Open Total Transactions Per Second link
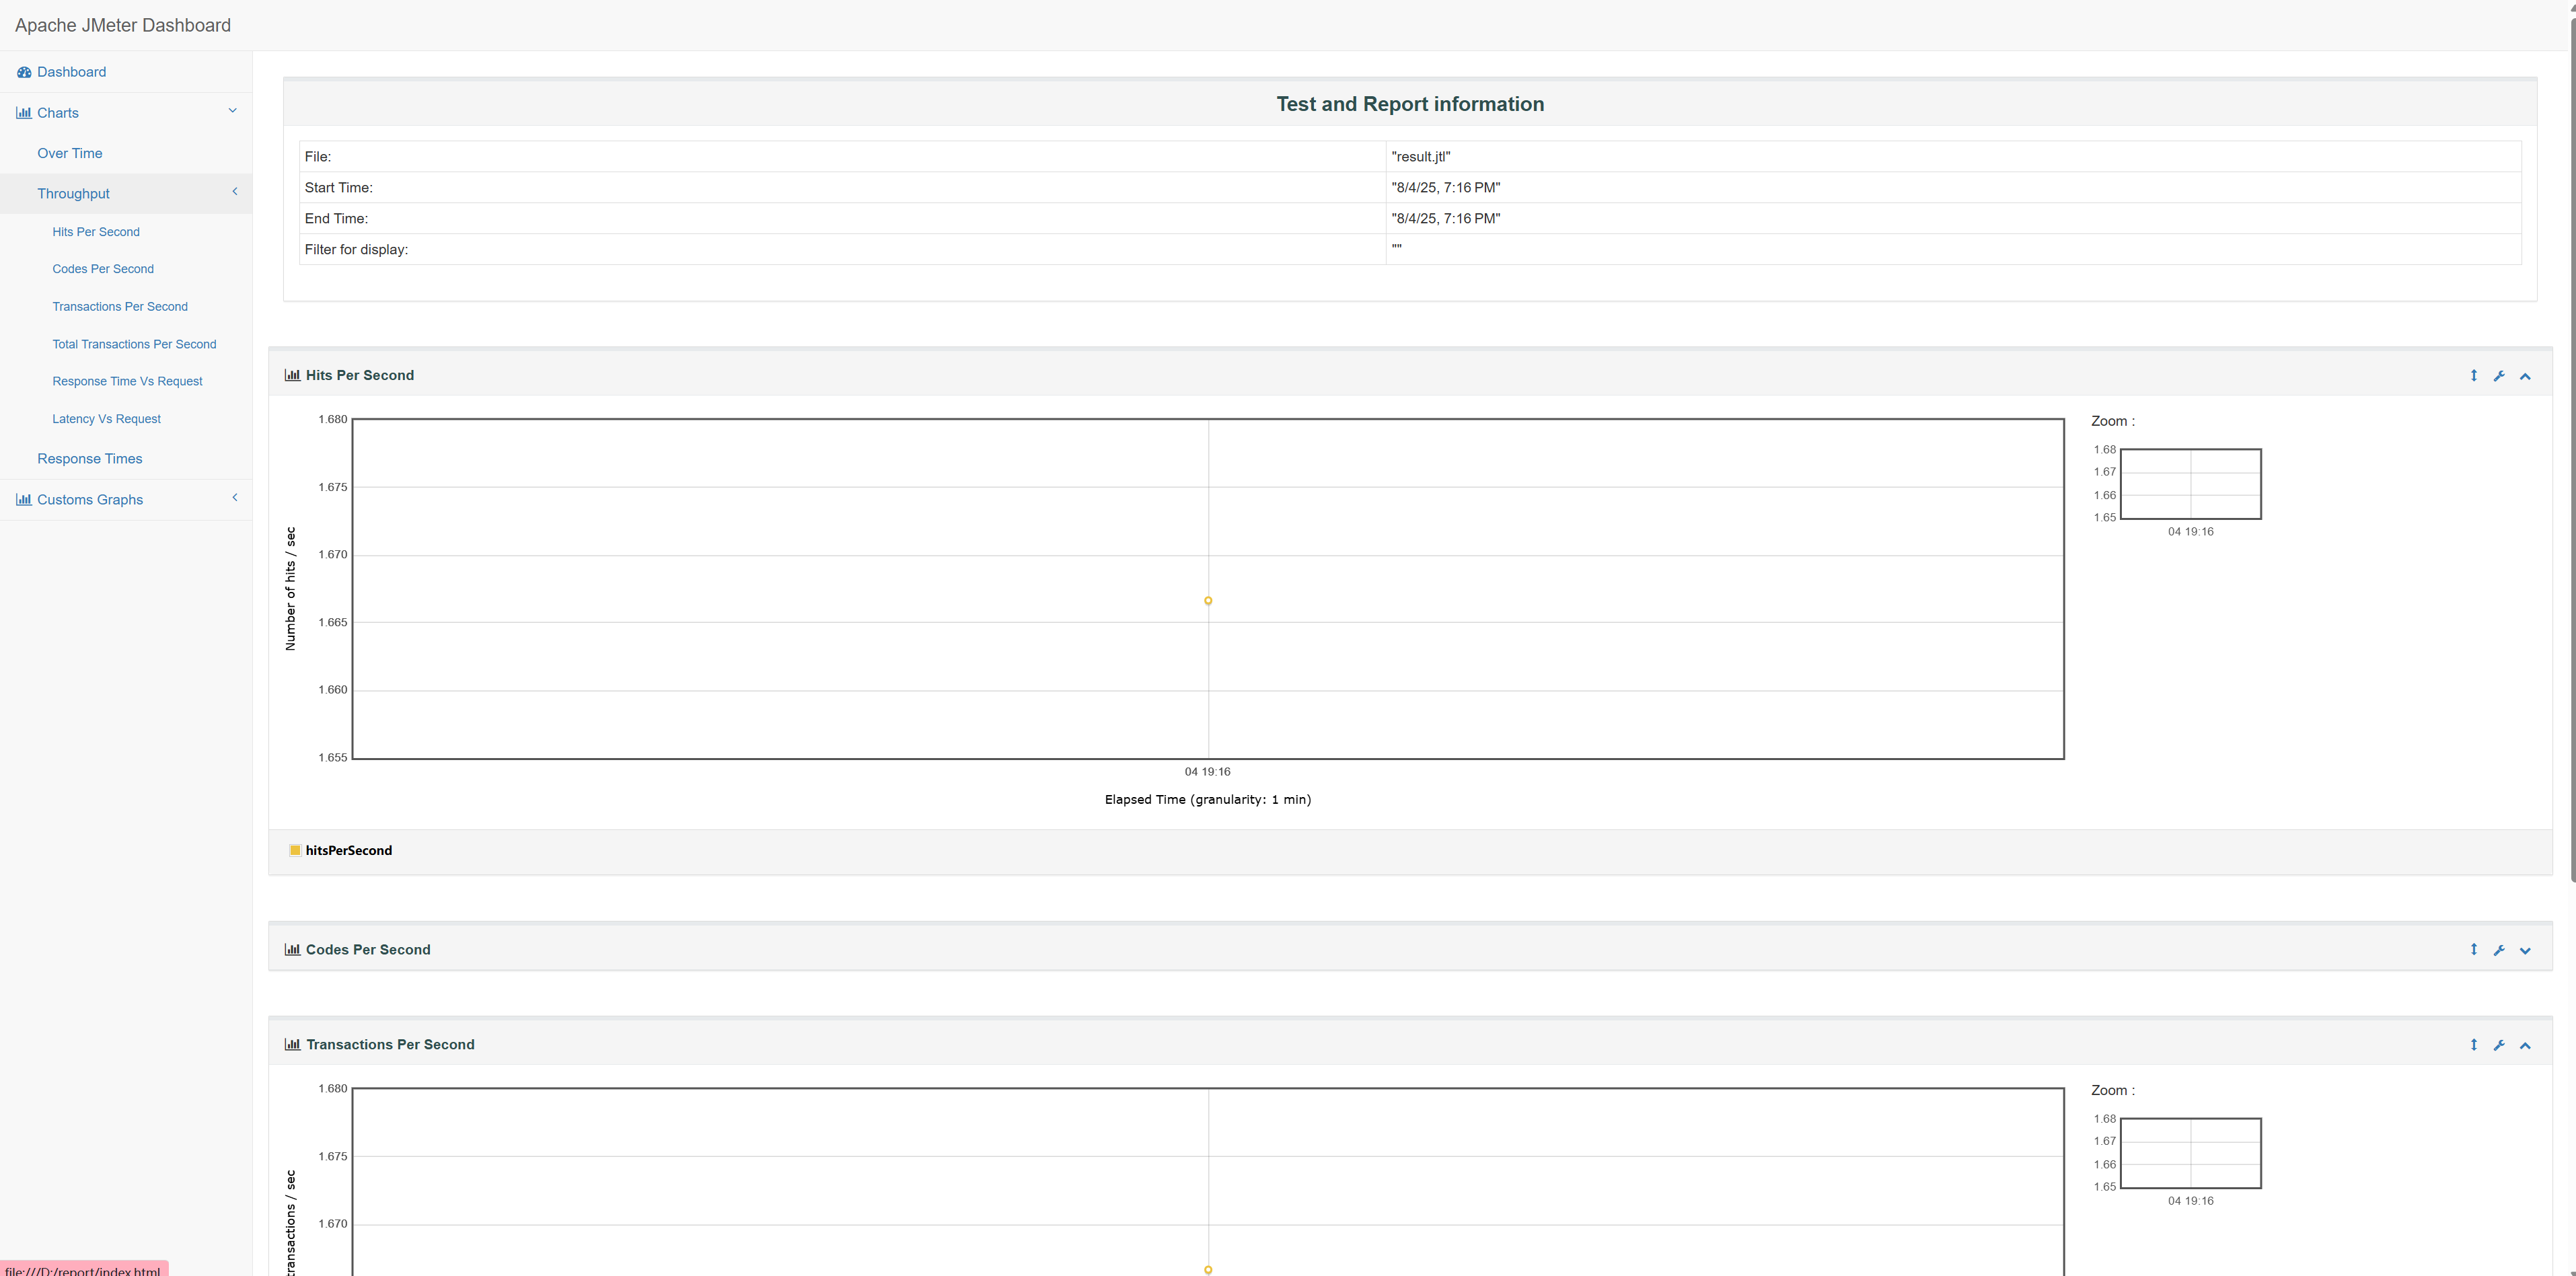The height and width of the screenshot is (1276, 2576). 134,344
